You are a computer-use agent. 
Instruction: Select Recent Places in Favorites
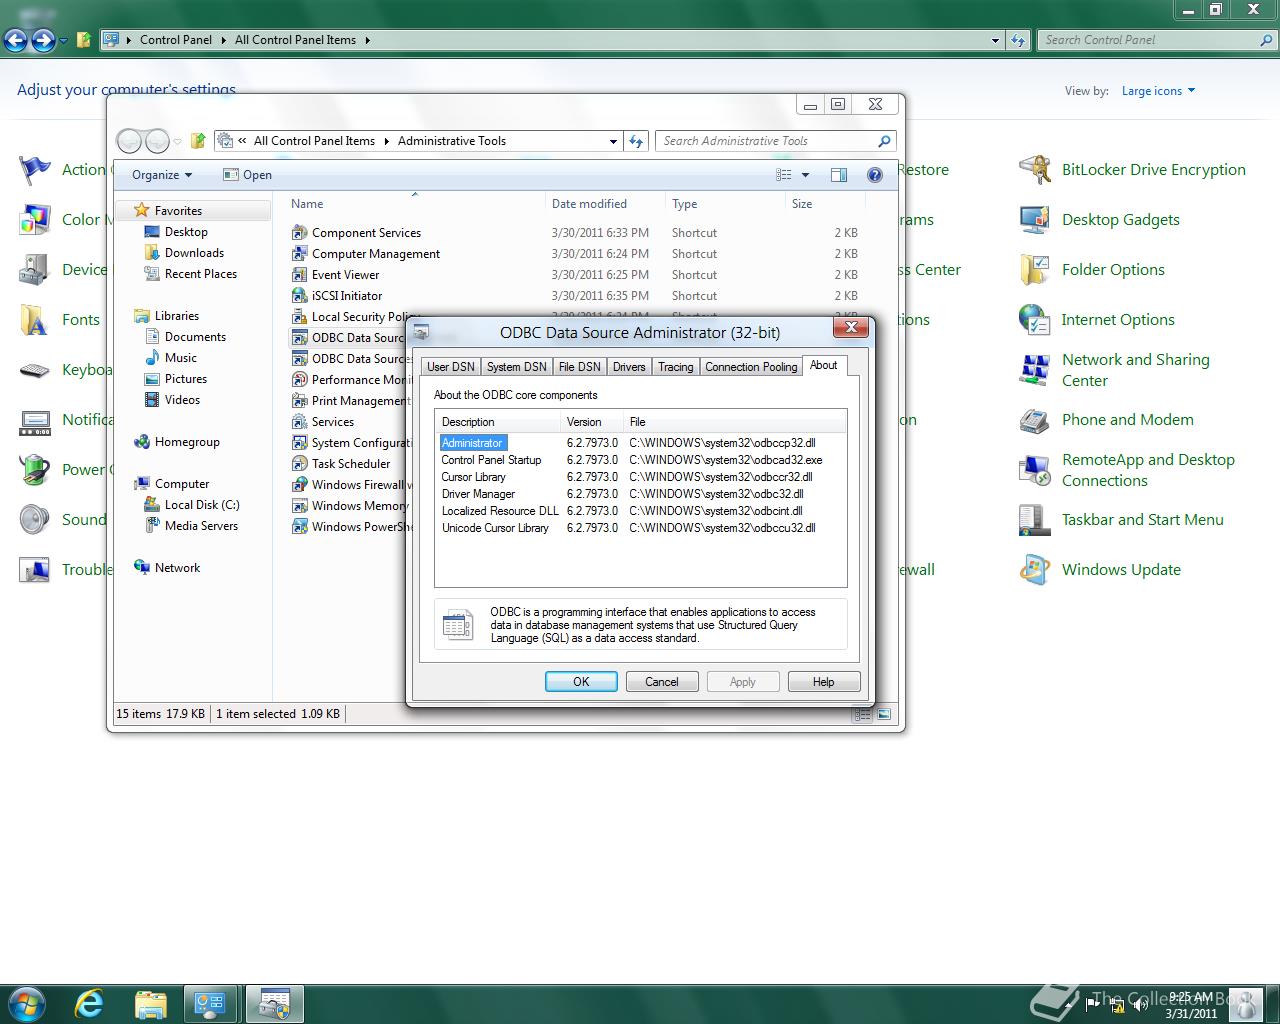click(200, 274)
